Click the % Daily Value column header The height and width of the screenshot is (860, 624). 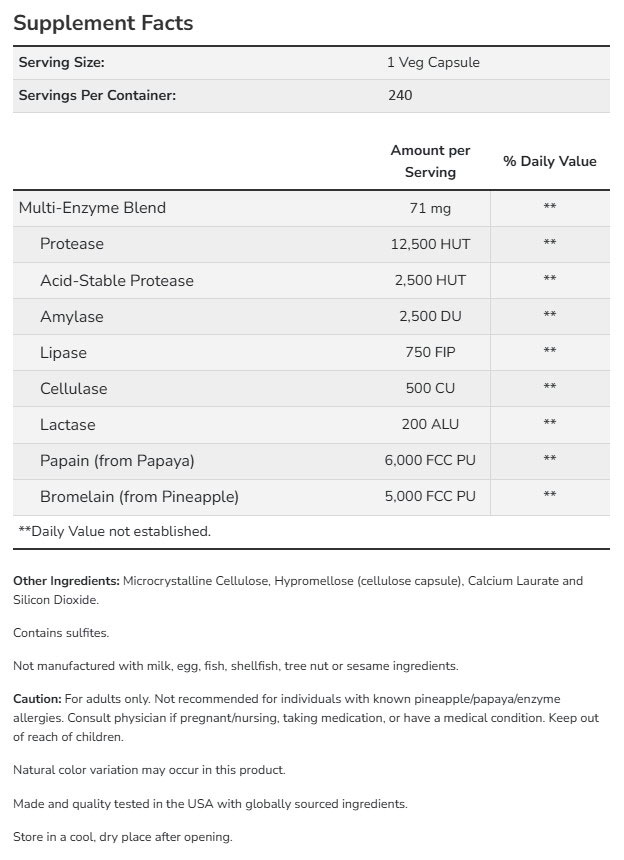coord(549,161)
